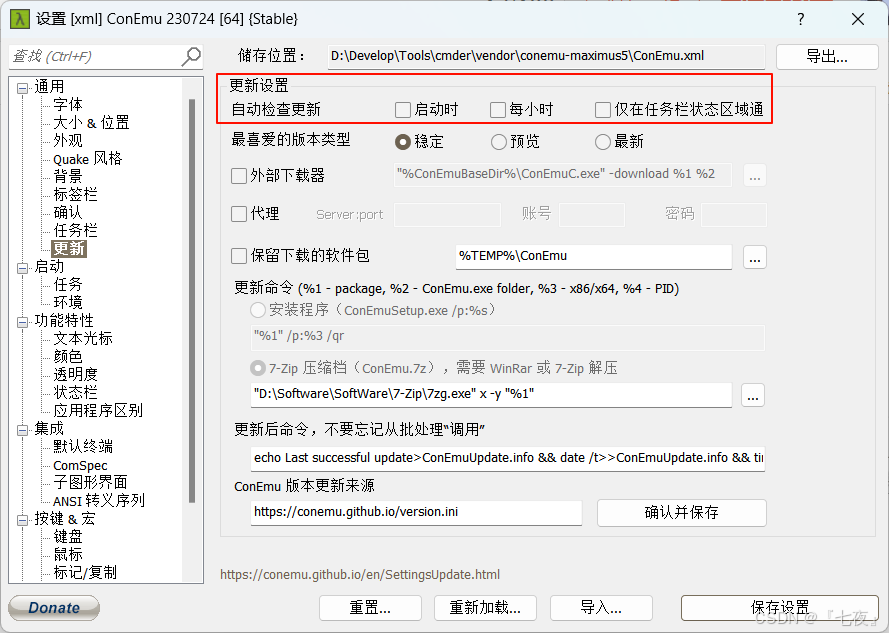Collapse the 功能特性 tree node
The width and height of the screenshot is (889, 633).
click(x=23, y=322)
